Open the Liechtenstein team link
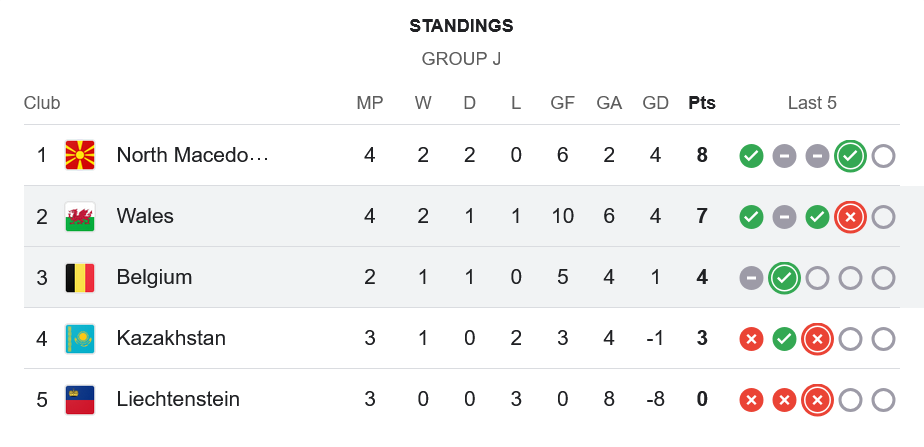 tap(178, 399)
